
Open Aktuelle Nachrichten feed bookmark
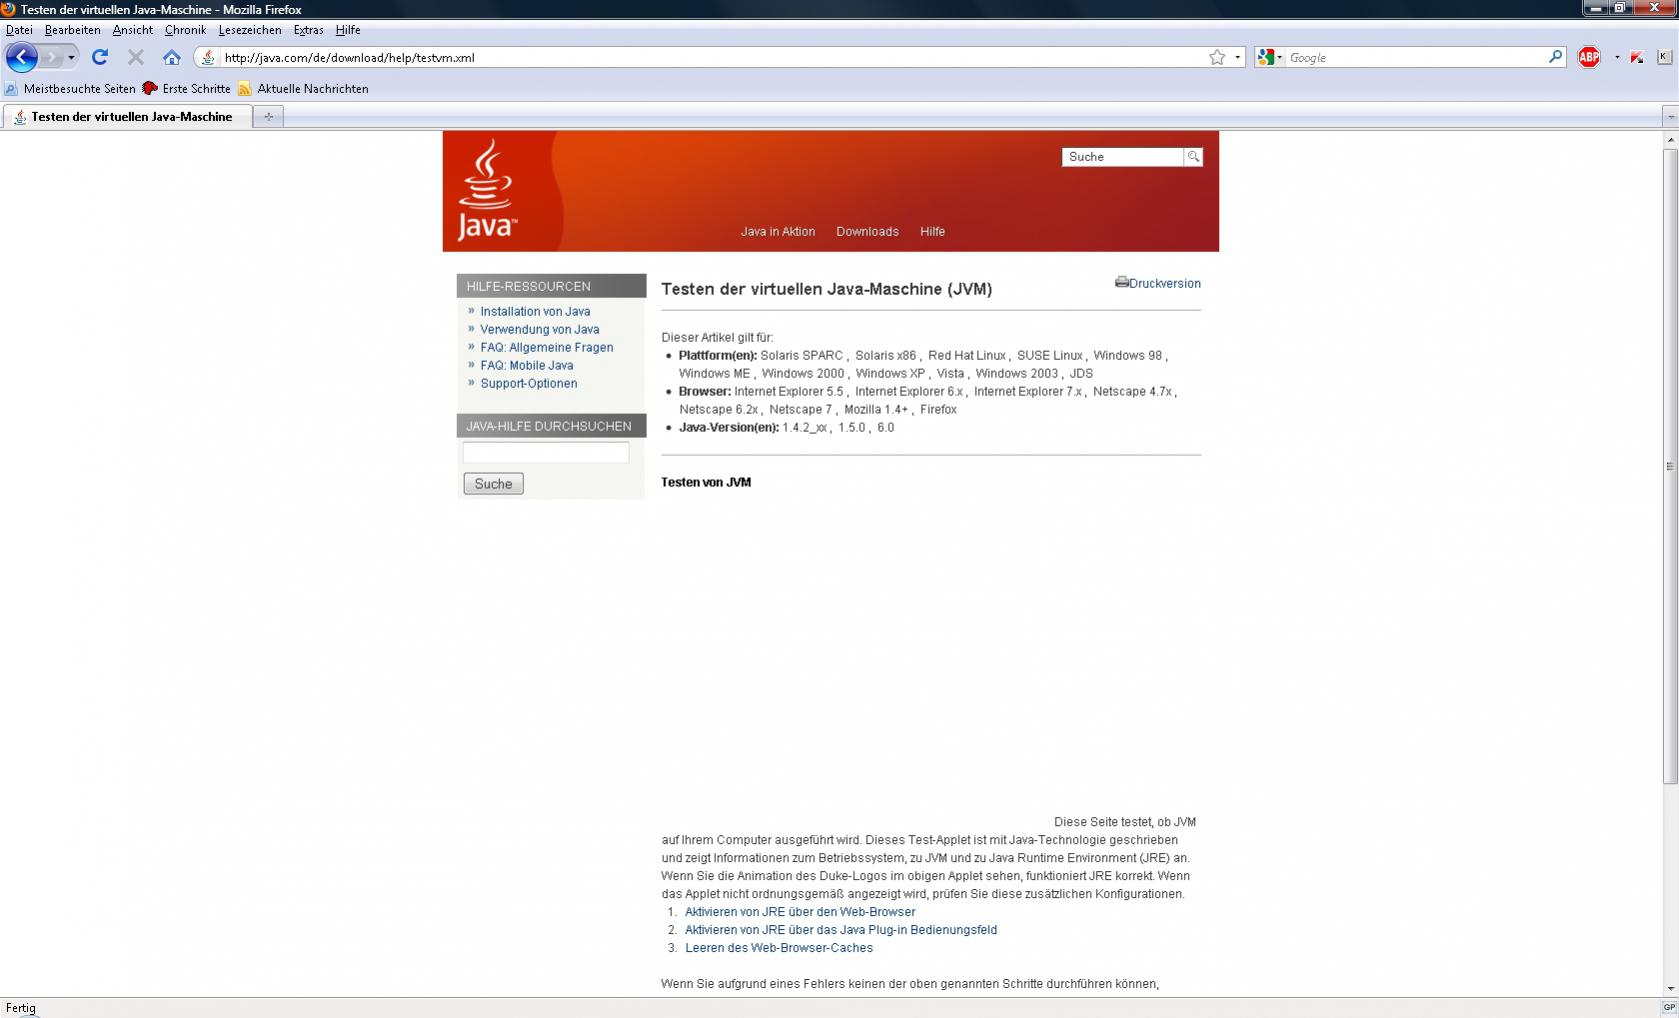coord(303,88)
